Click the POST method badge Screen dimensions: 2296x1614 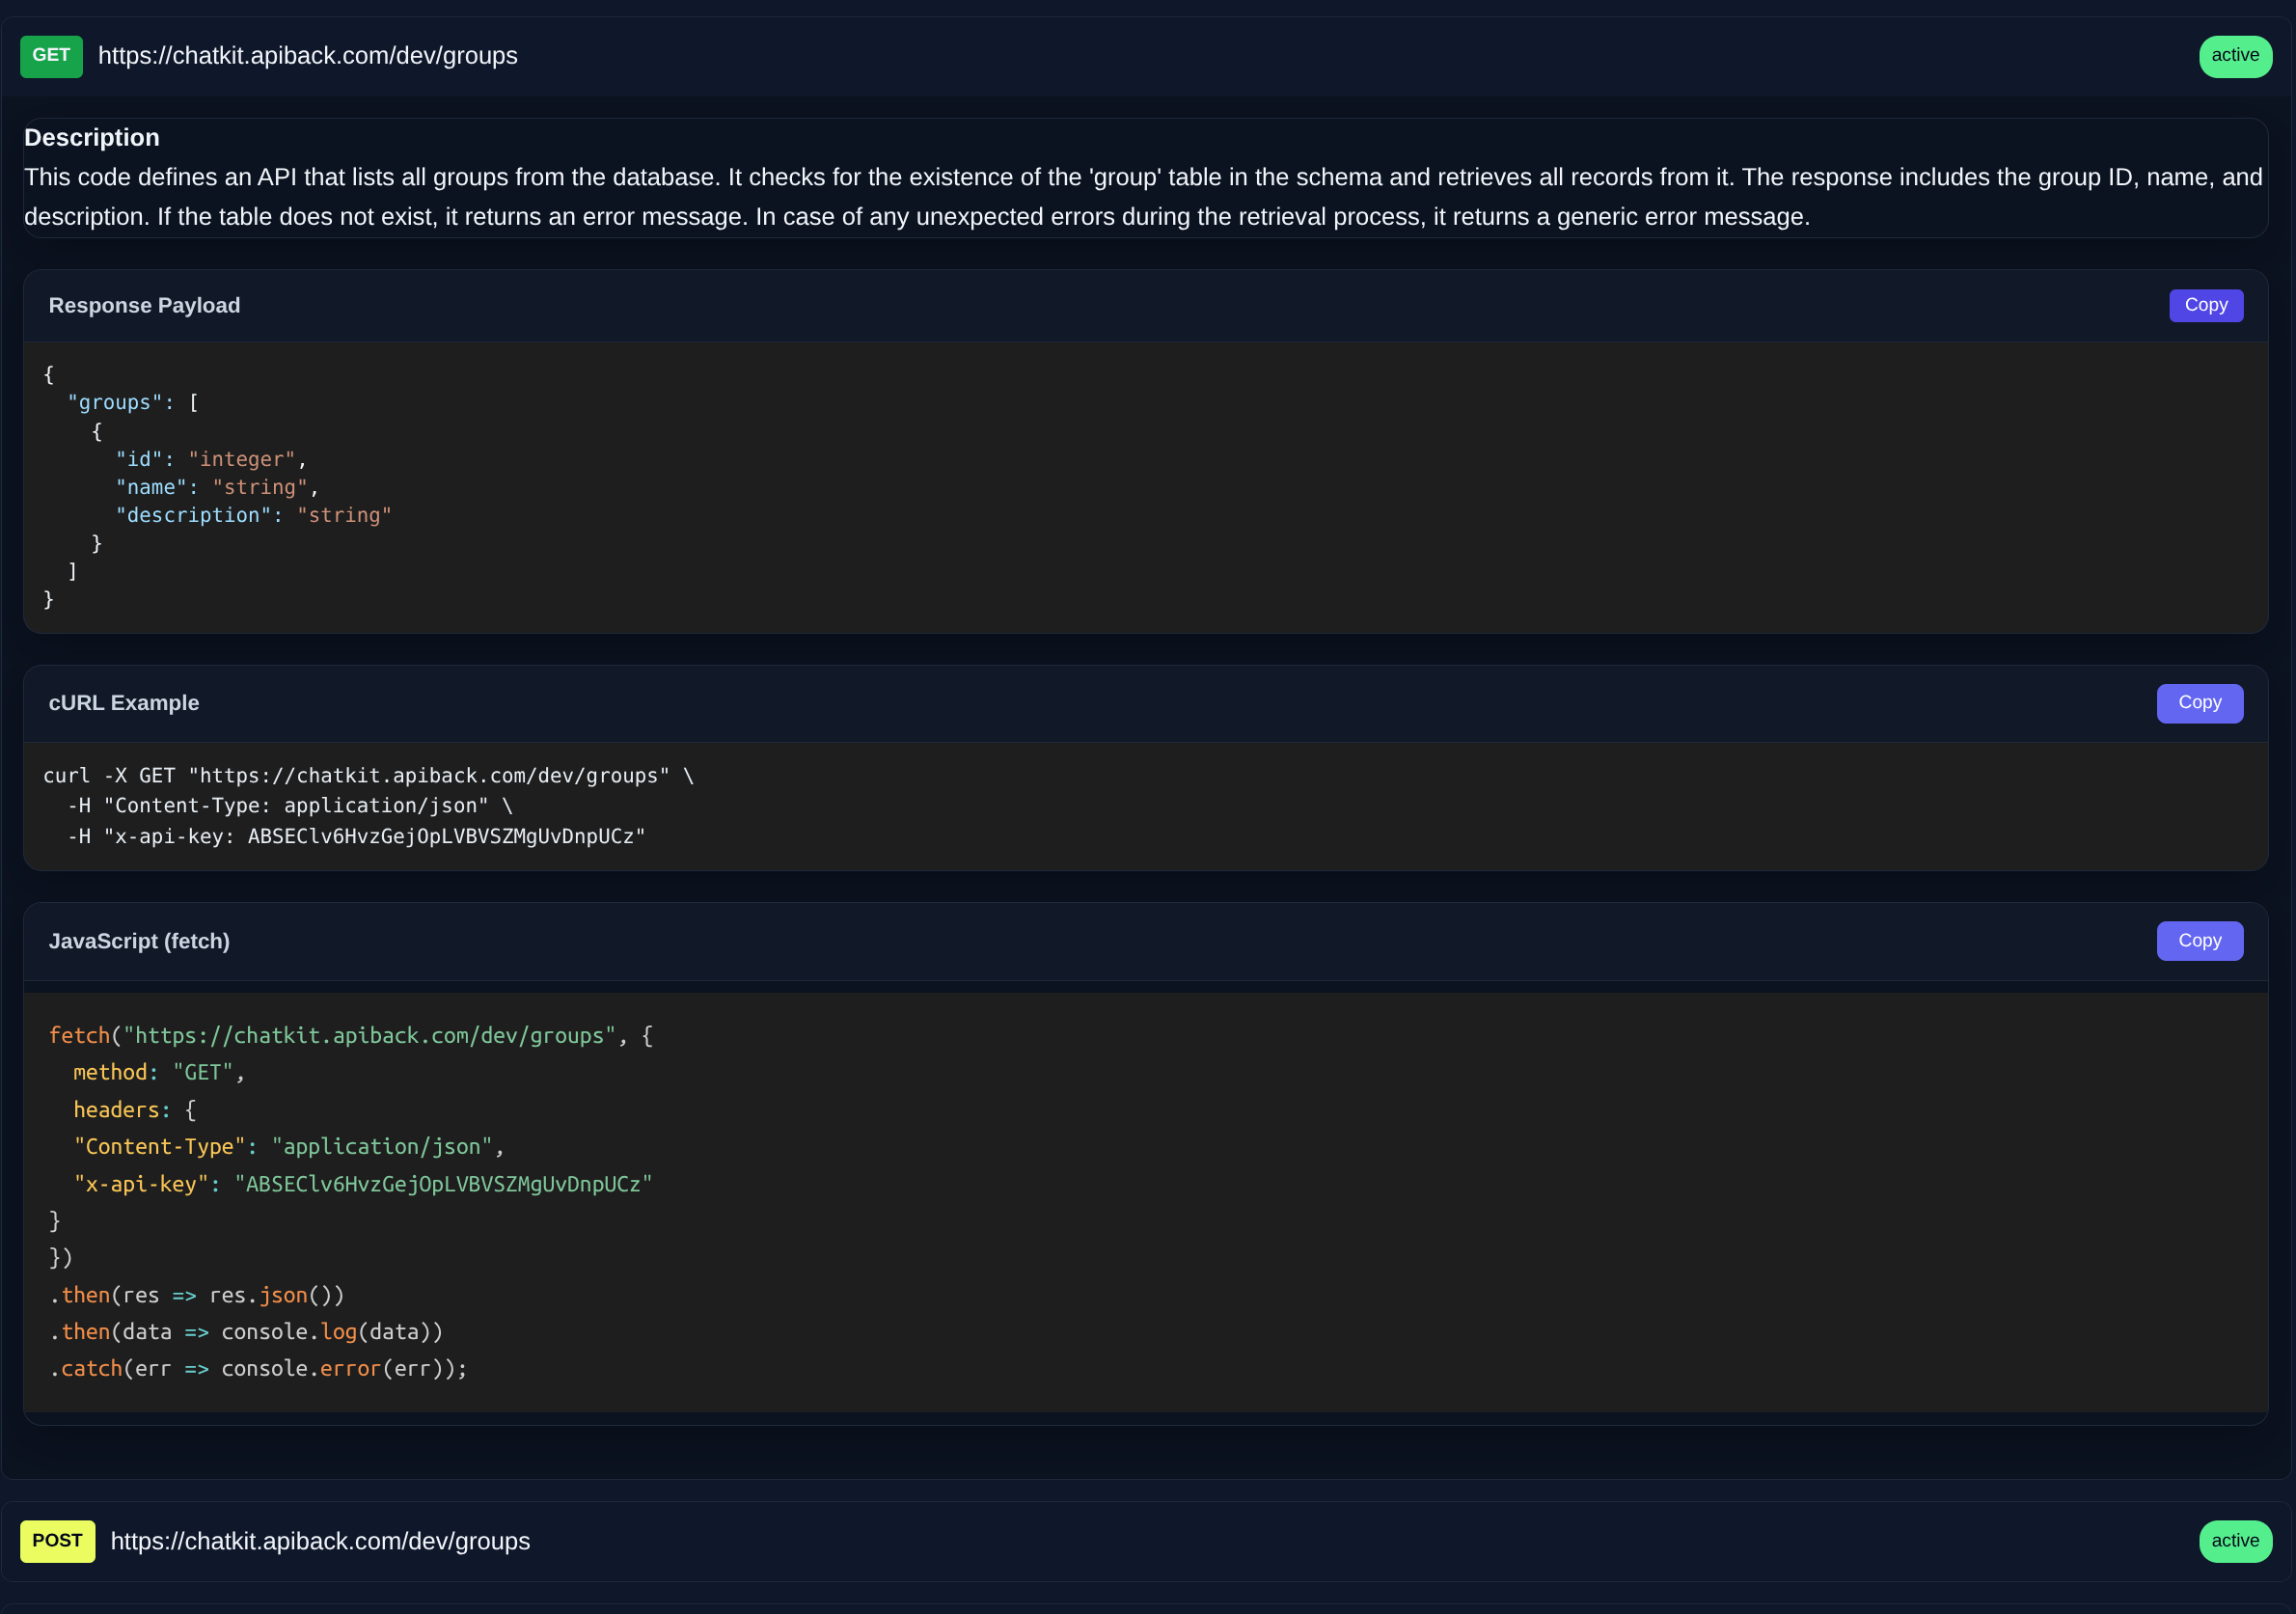tap(57, 1541)
